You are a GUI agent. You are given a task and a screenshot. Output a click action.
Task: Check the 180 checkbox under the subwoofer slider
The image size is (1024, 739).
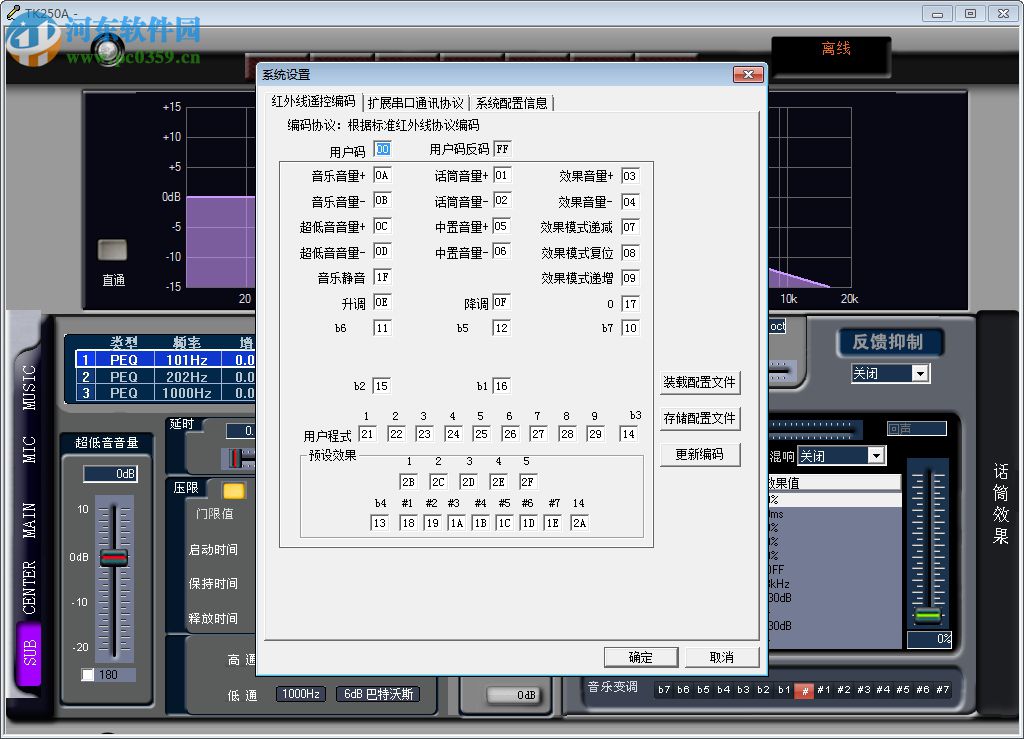[88, 675]
